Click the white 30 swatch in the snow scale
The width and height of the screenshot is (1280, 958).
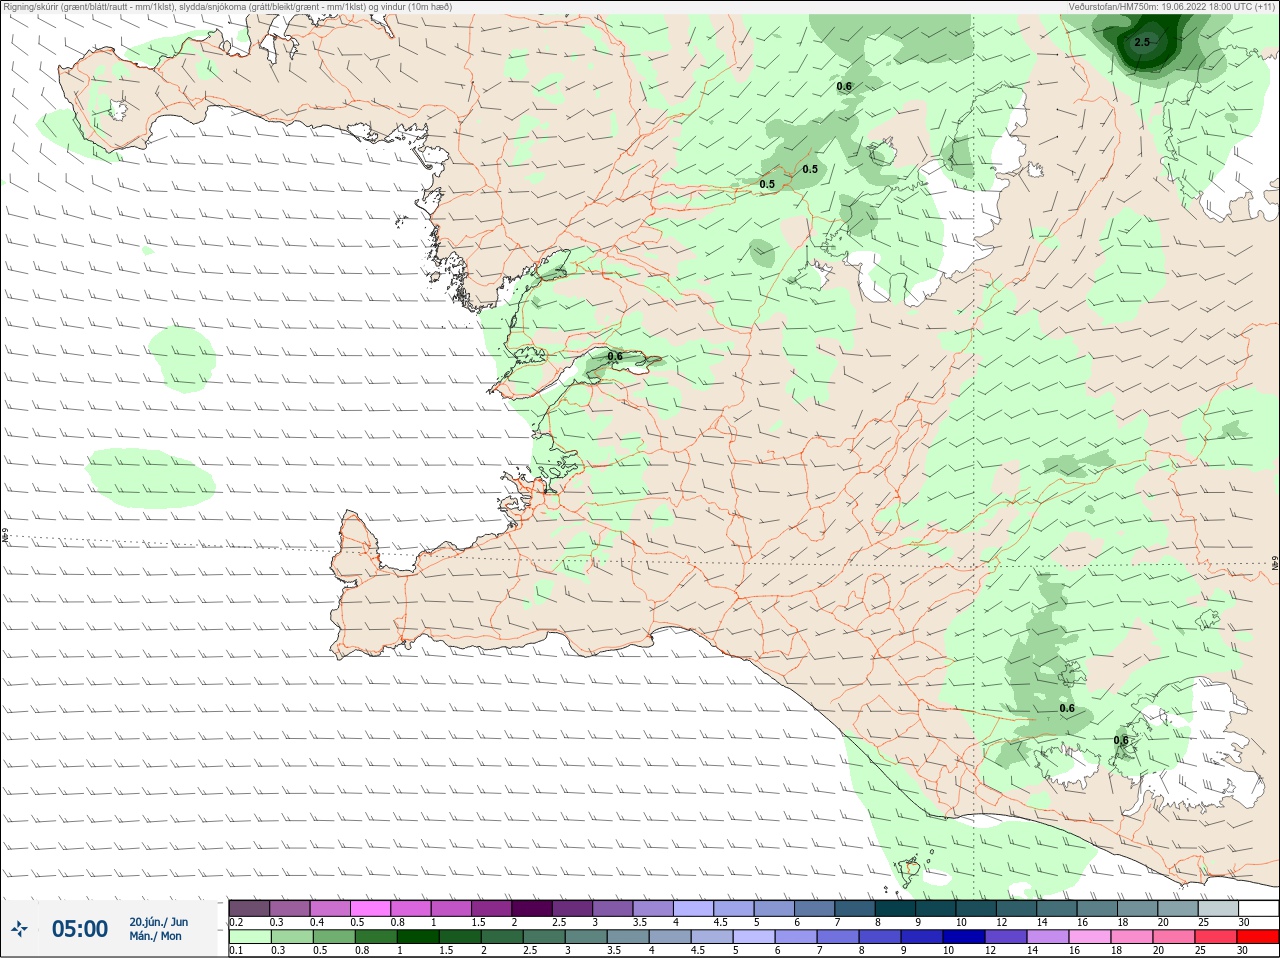1258,908
